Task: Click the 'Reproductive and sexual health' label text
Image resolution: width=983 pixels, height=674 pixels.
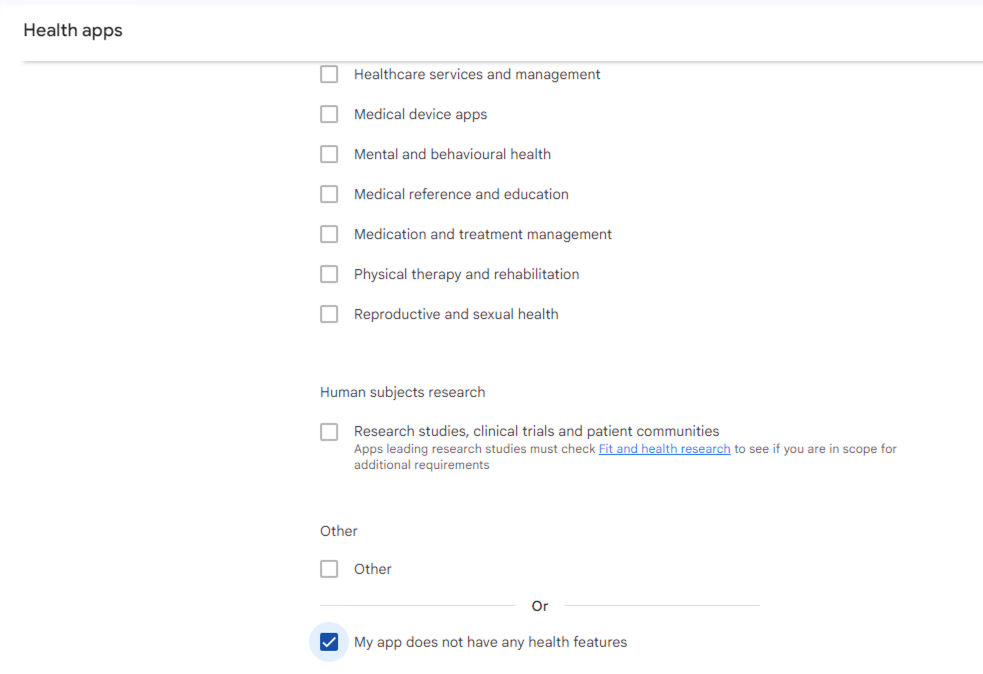Action: click(x=456, y=314)
